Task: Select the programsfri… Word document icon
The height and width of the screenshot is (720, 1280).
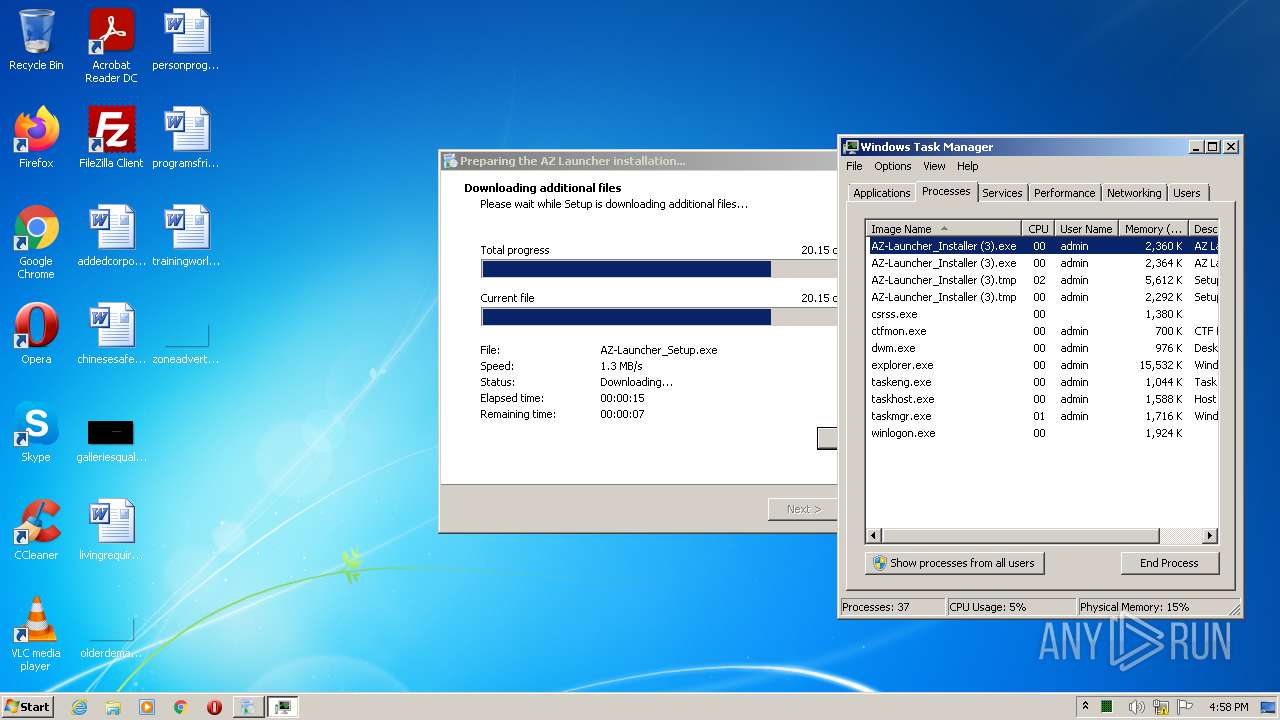Action: [x=186, y=138]
